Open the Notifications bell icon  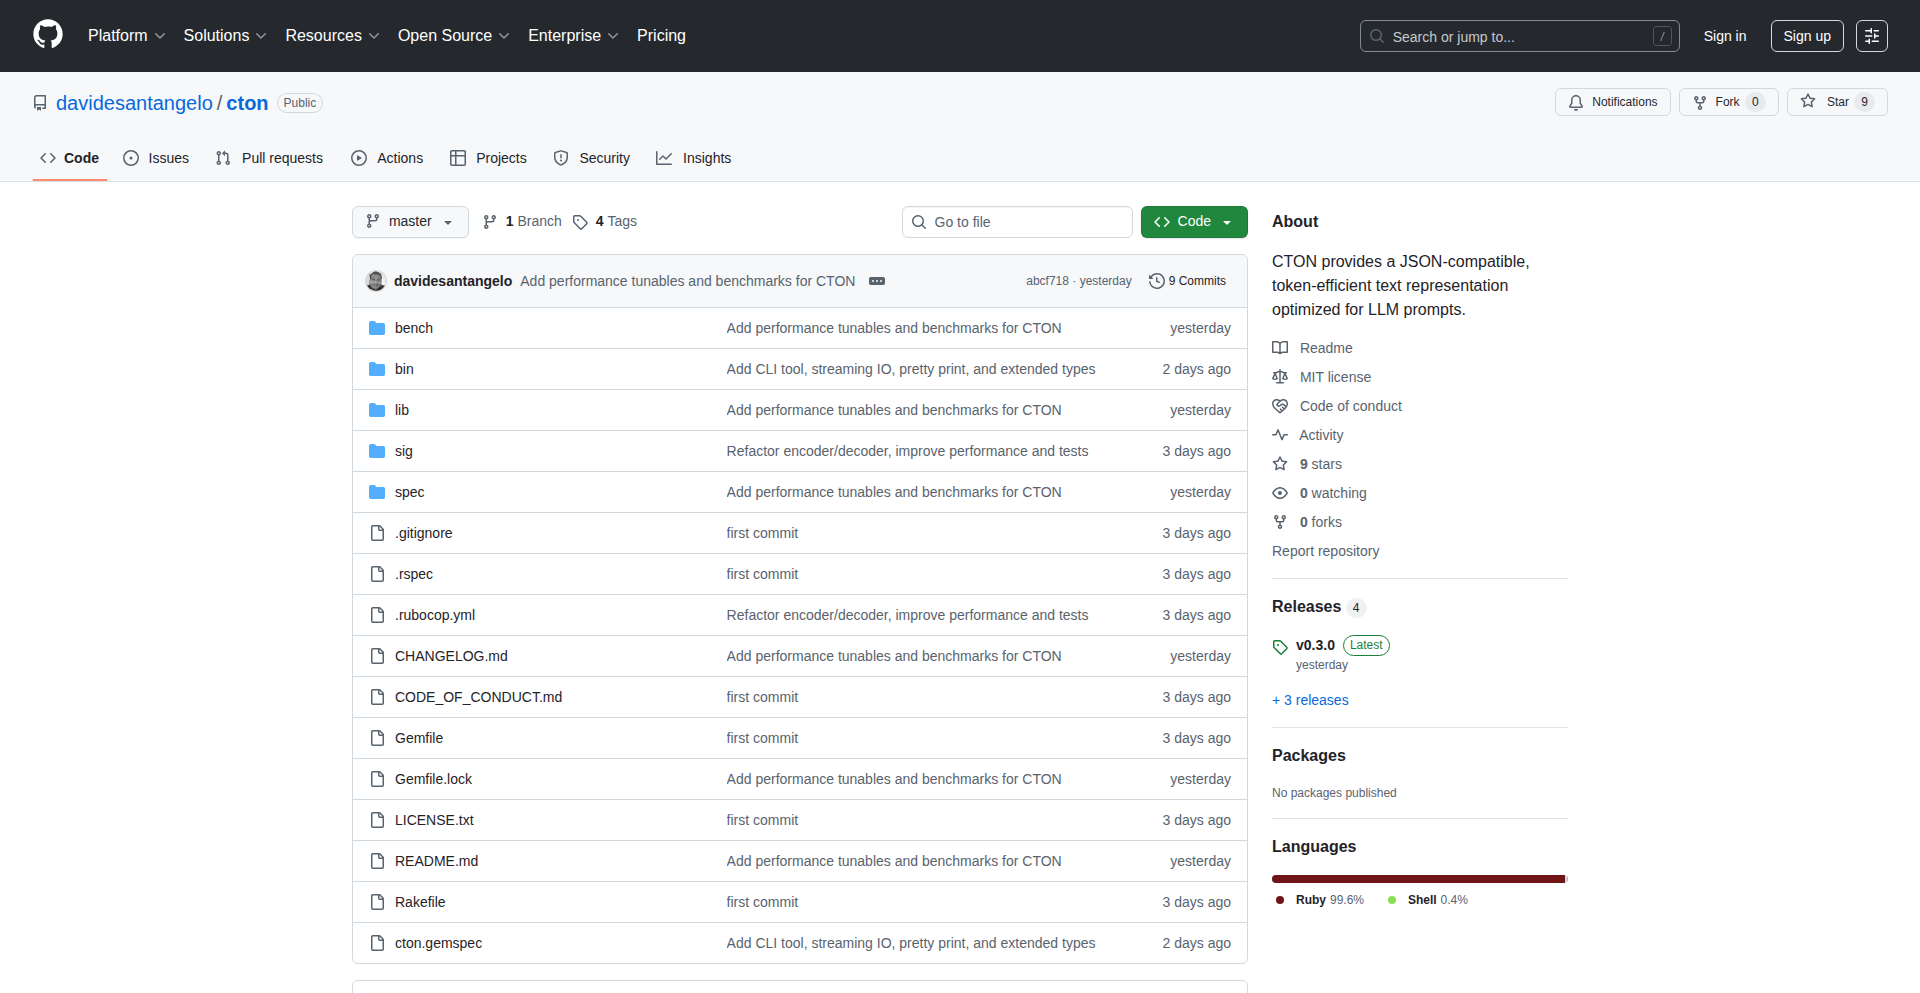[1576, 102]
